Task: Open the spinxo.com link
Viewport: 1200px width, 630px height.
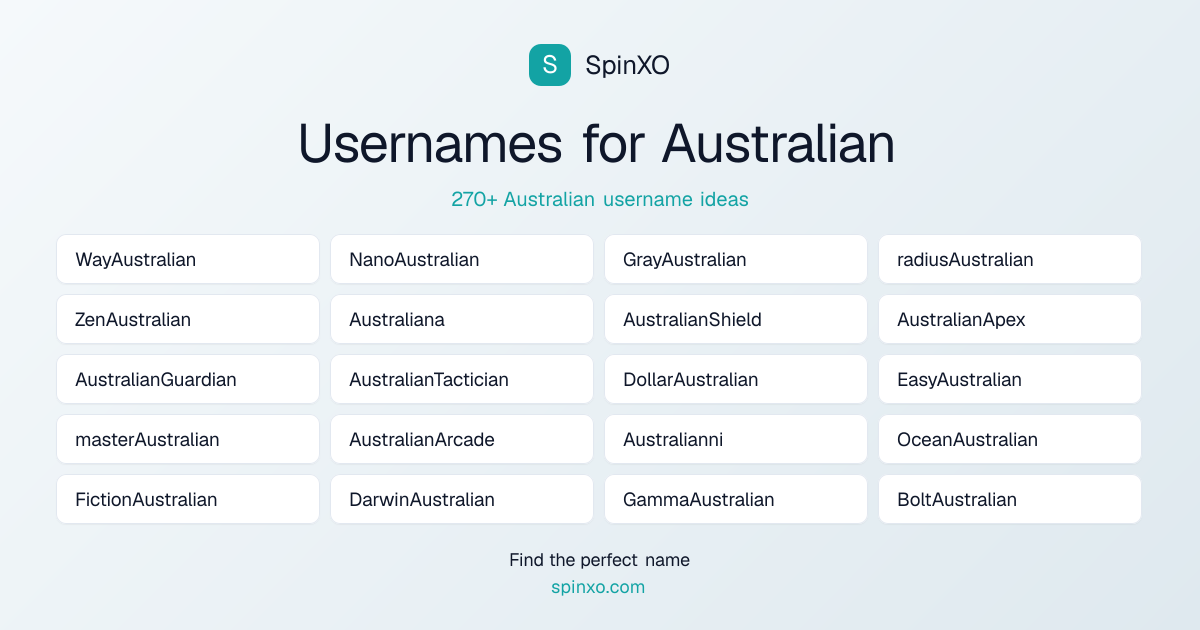Action: (x=598, y=587)
